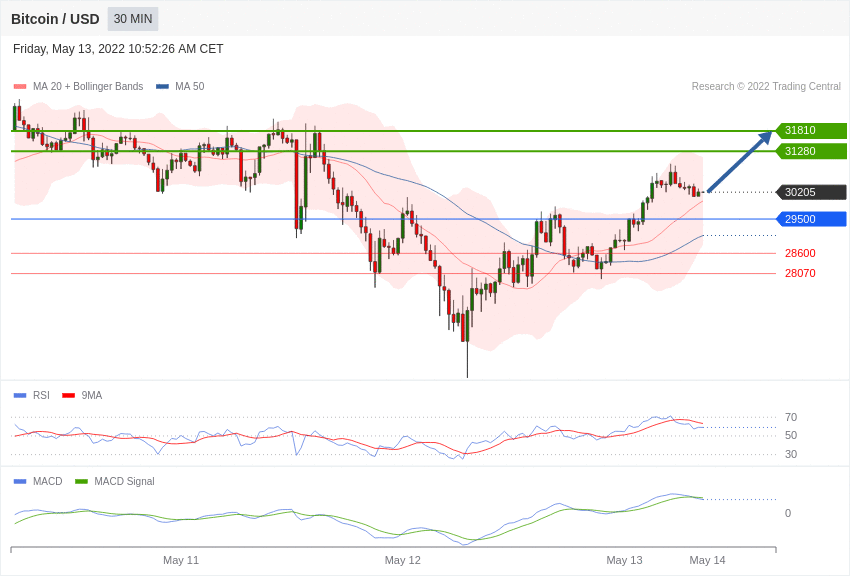The width and height of the screenshot is (850, 576).
Task: Click the red 28600 support value
Action: pyautogui.click(x=800, y=253)
